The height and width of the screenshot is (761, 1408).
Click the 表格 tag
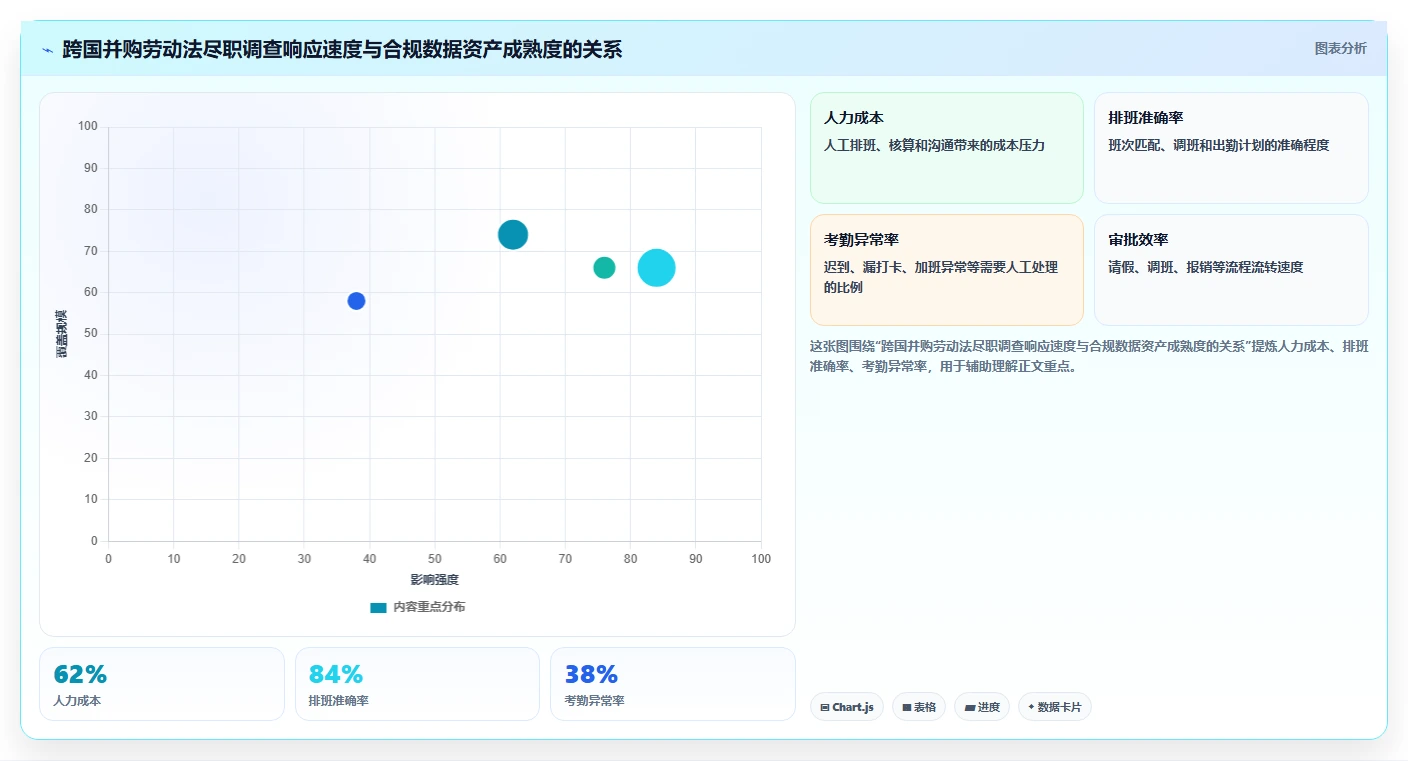[919, 707]
